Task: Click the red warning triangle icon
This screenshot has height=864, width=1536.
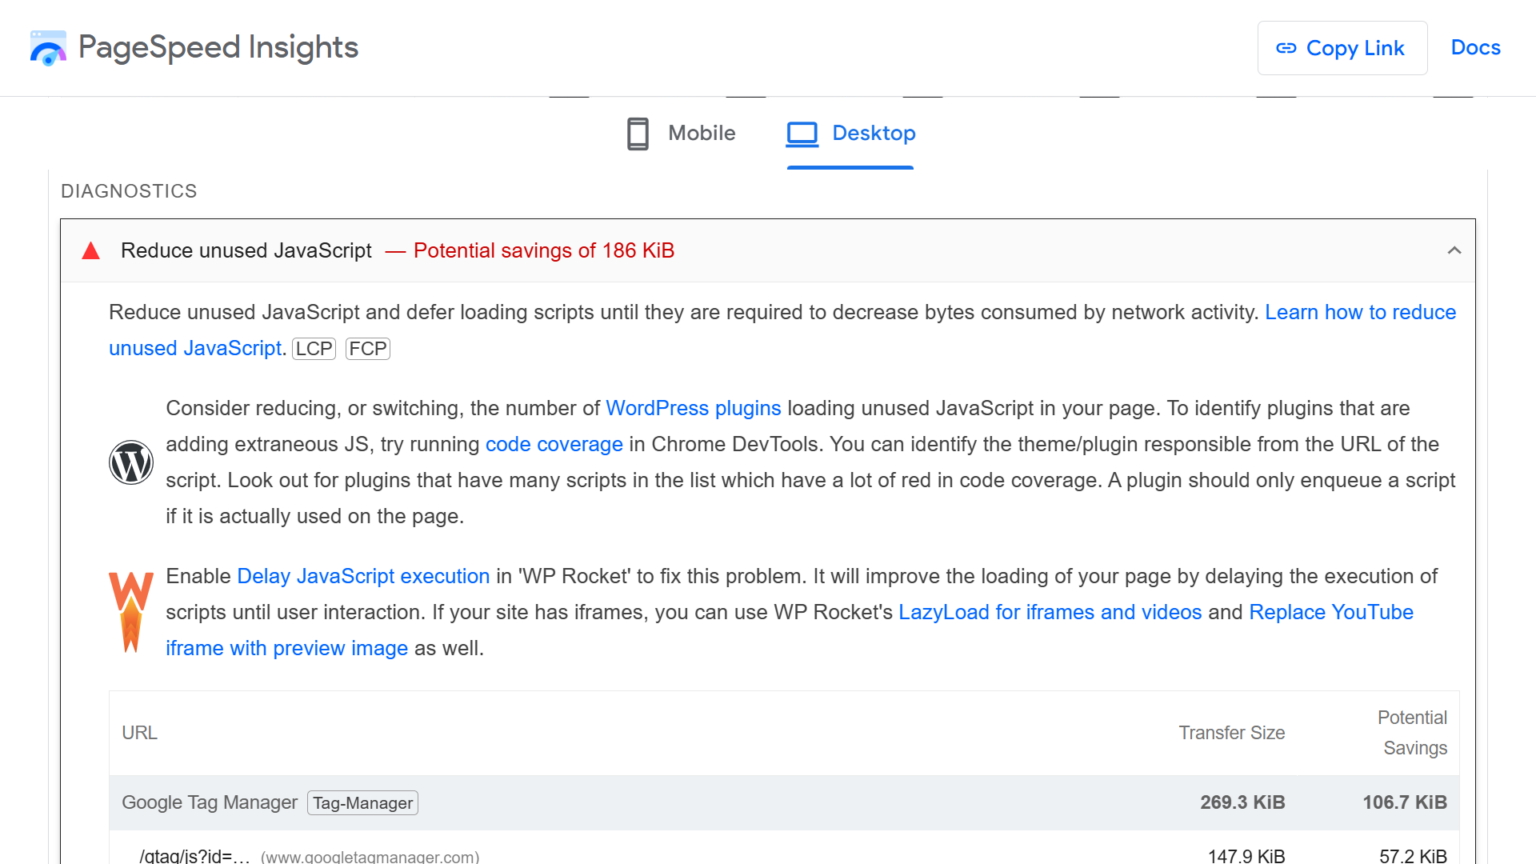Action: point(90,250)
